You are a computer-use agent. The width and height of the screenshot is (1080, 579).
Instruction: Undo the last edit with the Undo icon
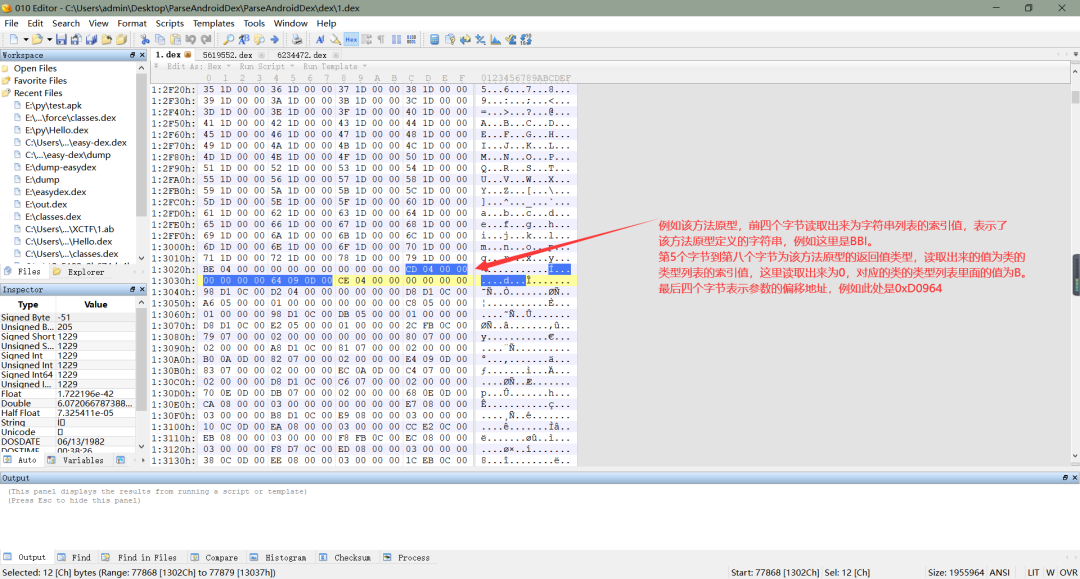[191, 39]
